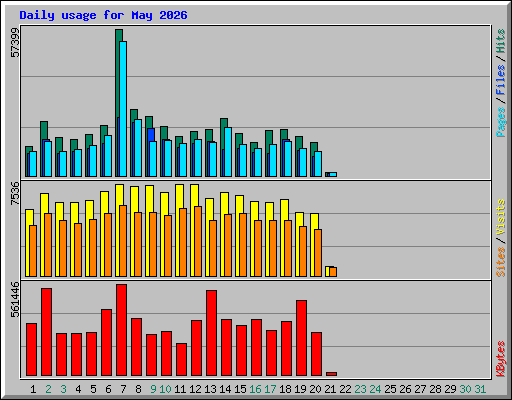Select day 22 on the x-axis
512x400 pixels.
tap(345, 389)
